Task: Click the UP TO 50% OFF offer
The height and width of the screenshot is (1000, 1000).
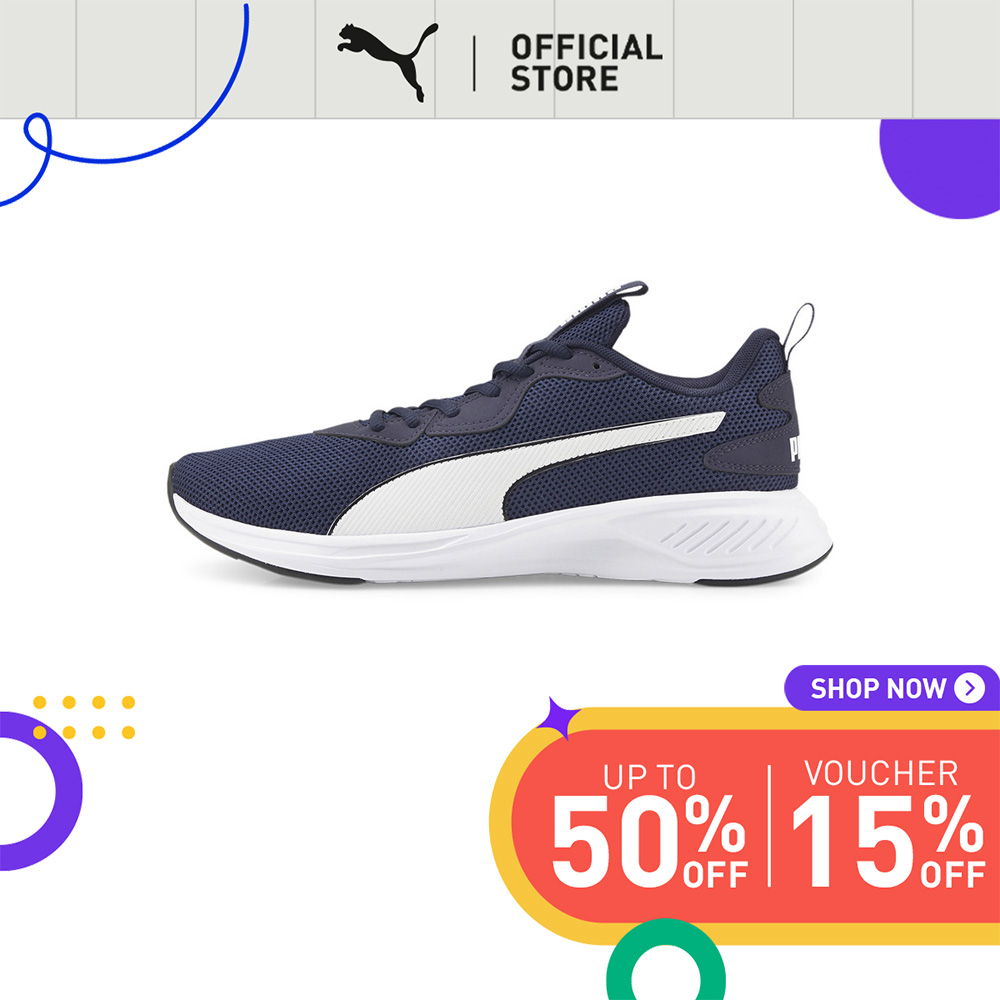Action: coord(649,826)
